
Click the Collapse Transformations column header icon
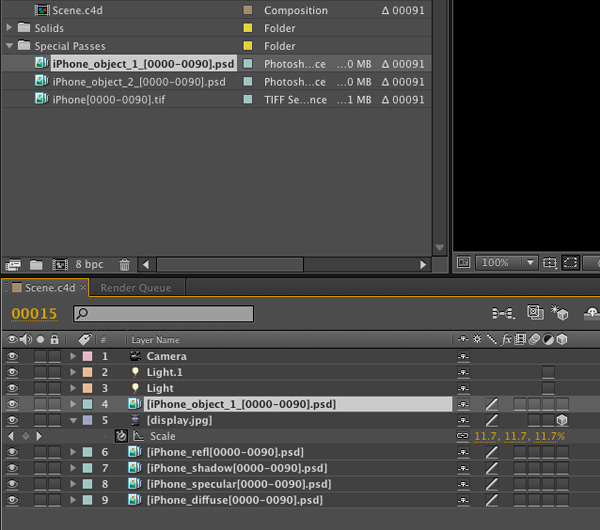(477, 339)
